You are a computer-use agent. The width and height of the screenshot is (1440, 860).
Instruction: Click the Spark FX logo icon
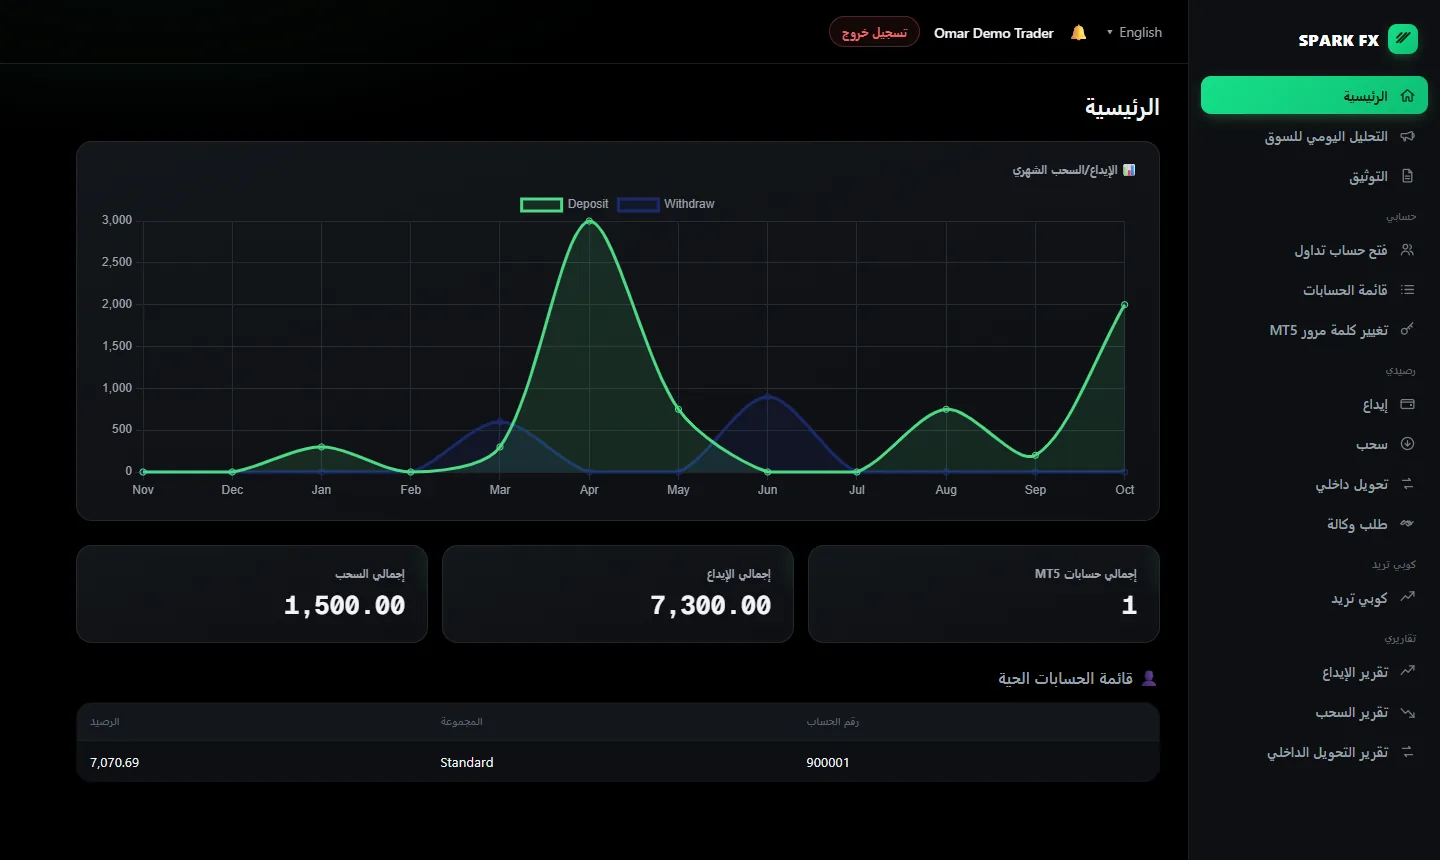[x=1403, y=39]
